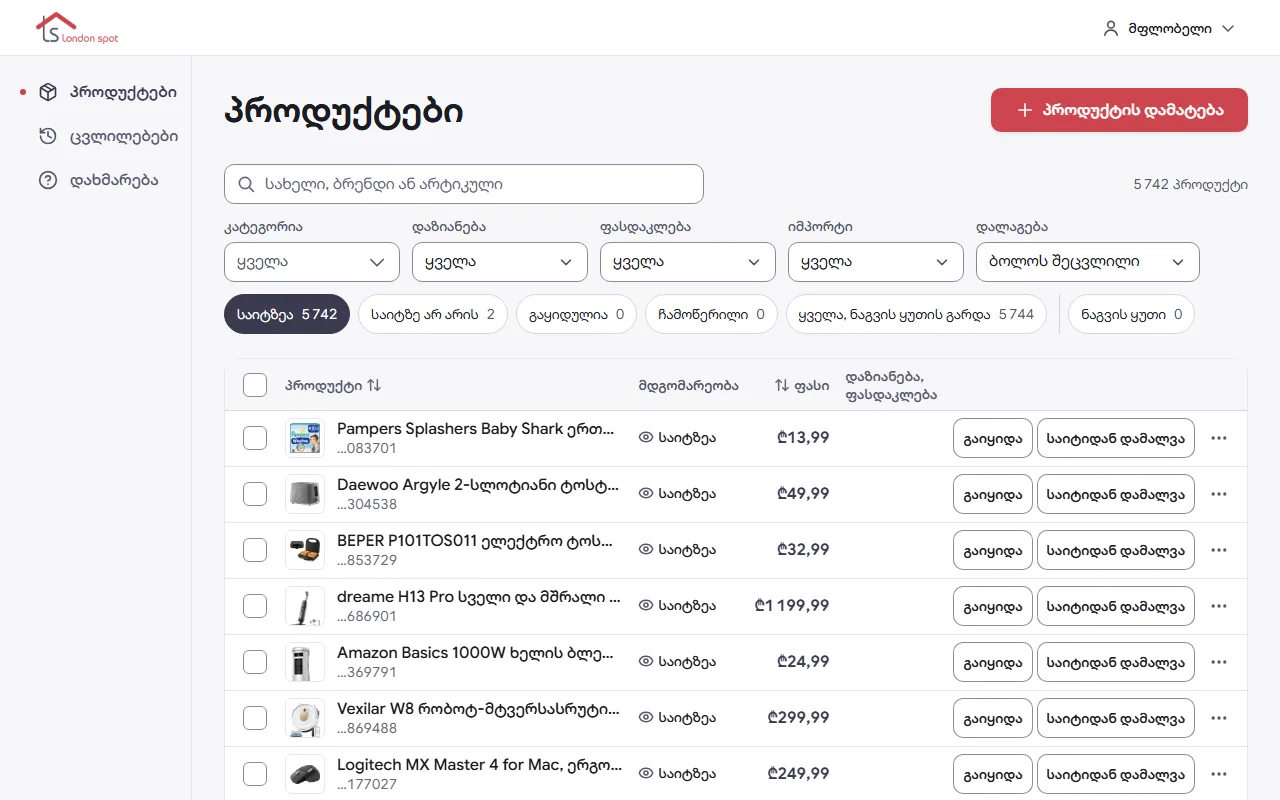Check the Daewoo Argyle row checkbox
This screenshot has height=800, width=1280.
[255, 494]
